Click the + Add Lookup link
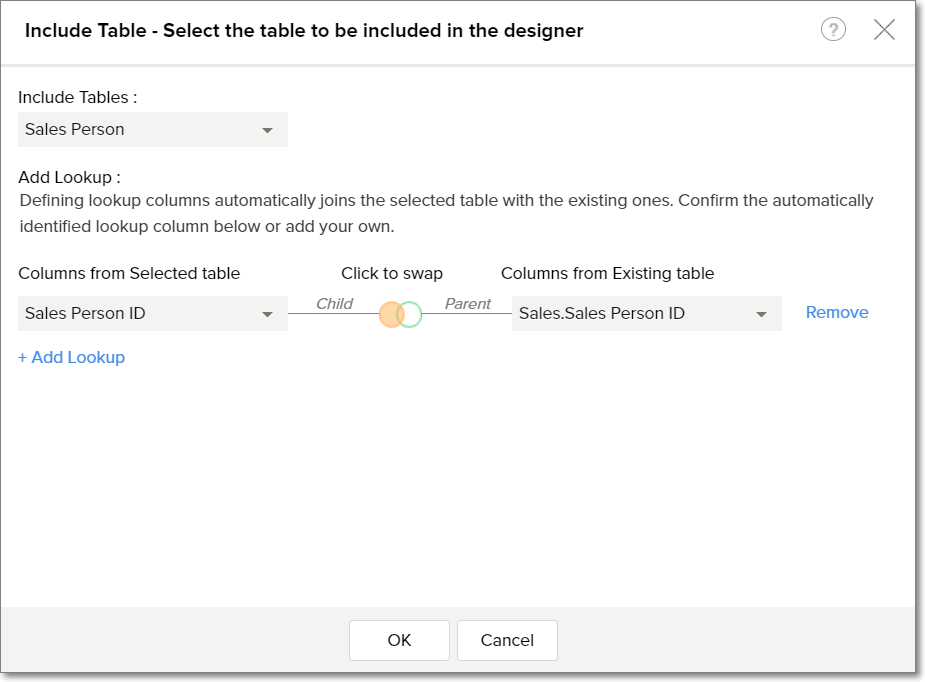Screen dimensions: 925x682 point(71,358)
